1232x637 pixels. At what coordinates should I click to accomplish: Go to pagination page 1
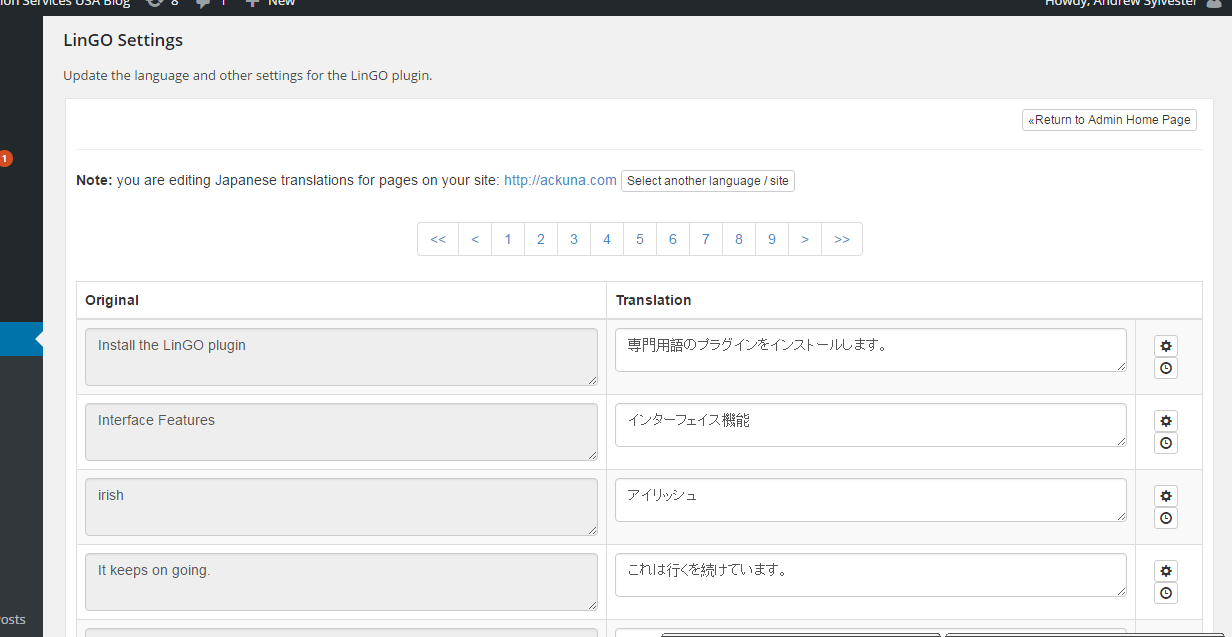click(x=508, y=239)
